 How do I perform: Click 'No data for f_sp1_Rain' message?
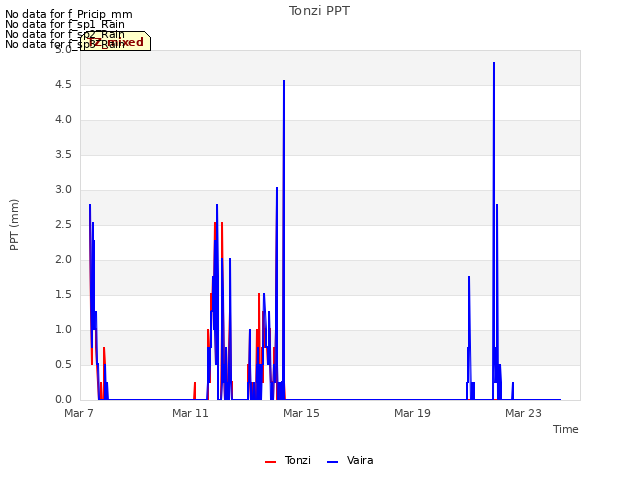click(65, 24)
